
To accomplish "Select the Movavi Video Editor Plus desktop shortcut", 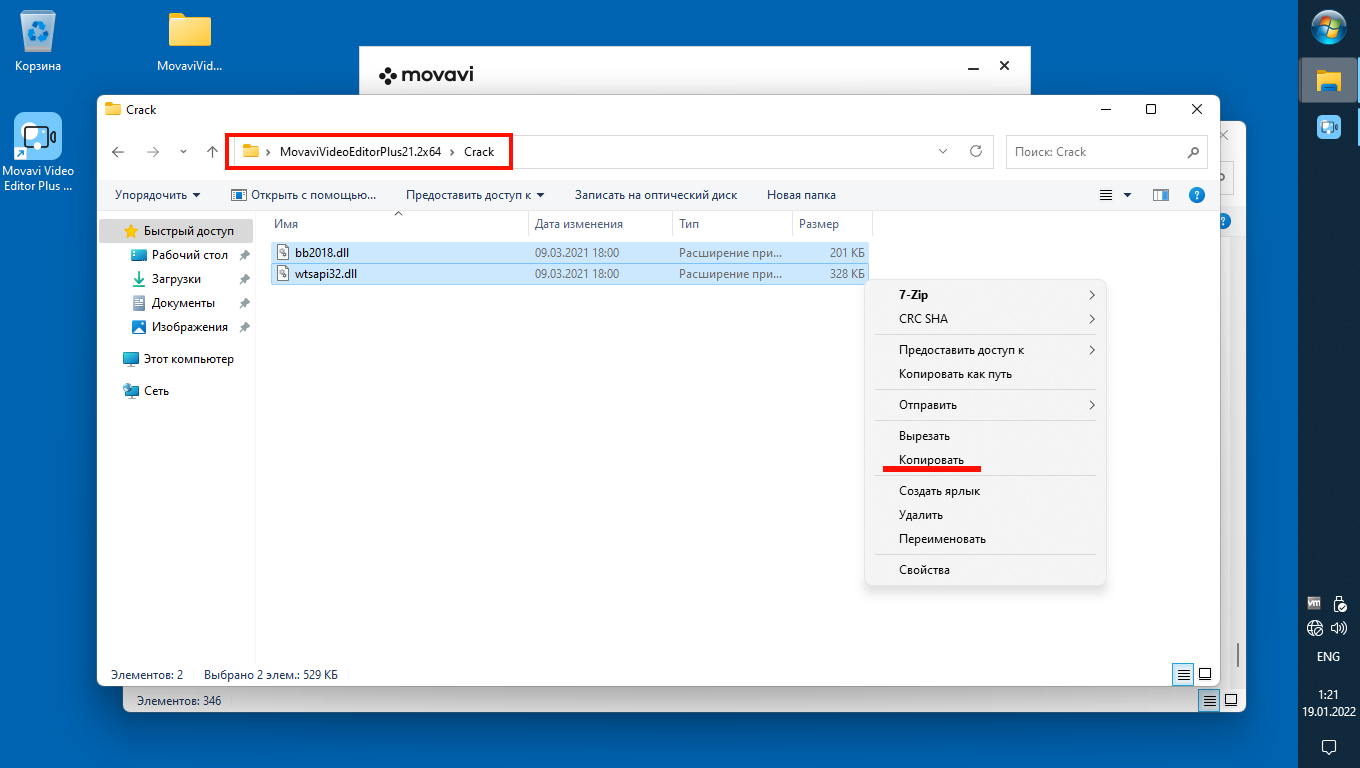I will 38,152.
